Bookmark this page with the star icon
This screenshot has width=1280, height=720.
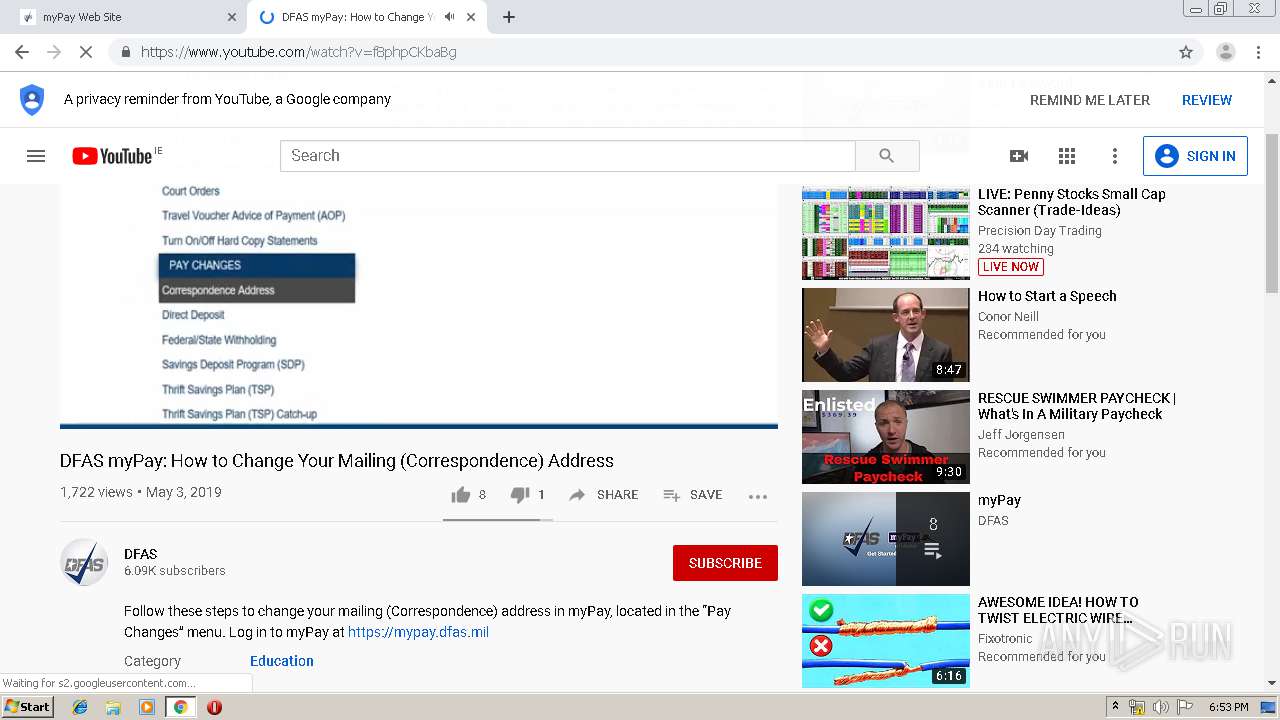coord(1186,52)
